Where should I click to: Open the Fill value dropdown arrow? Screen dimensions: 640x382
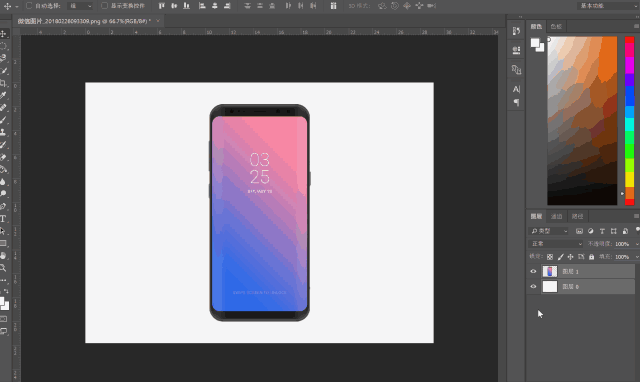point(637,257)
